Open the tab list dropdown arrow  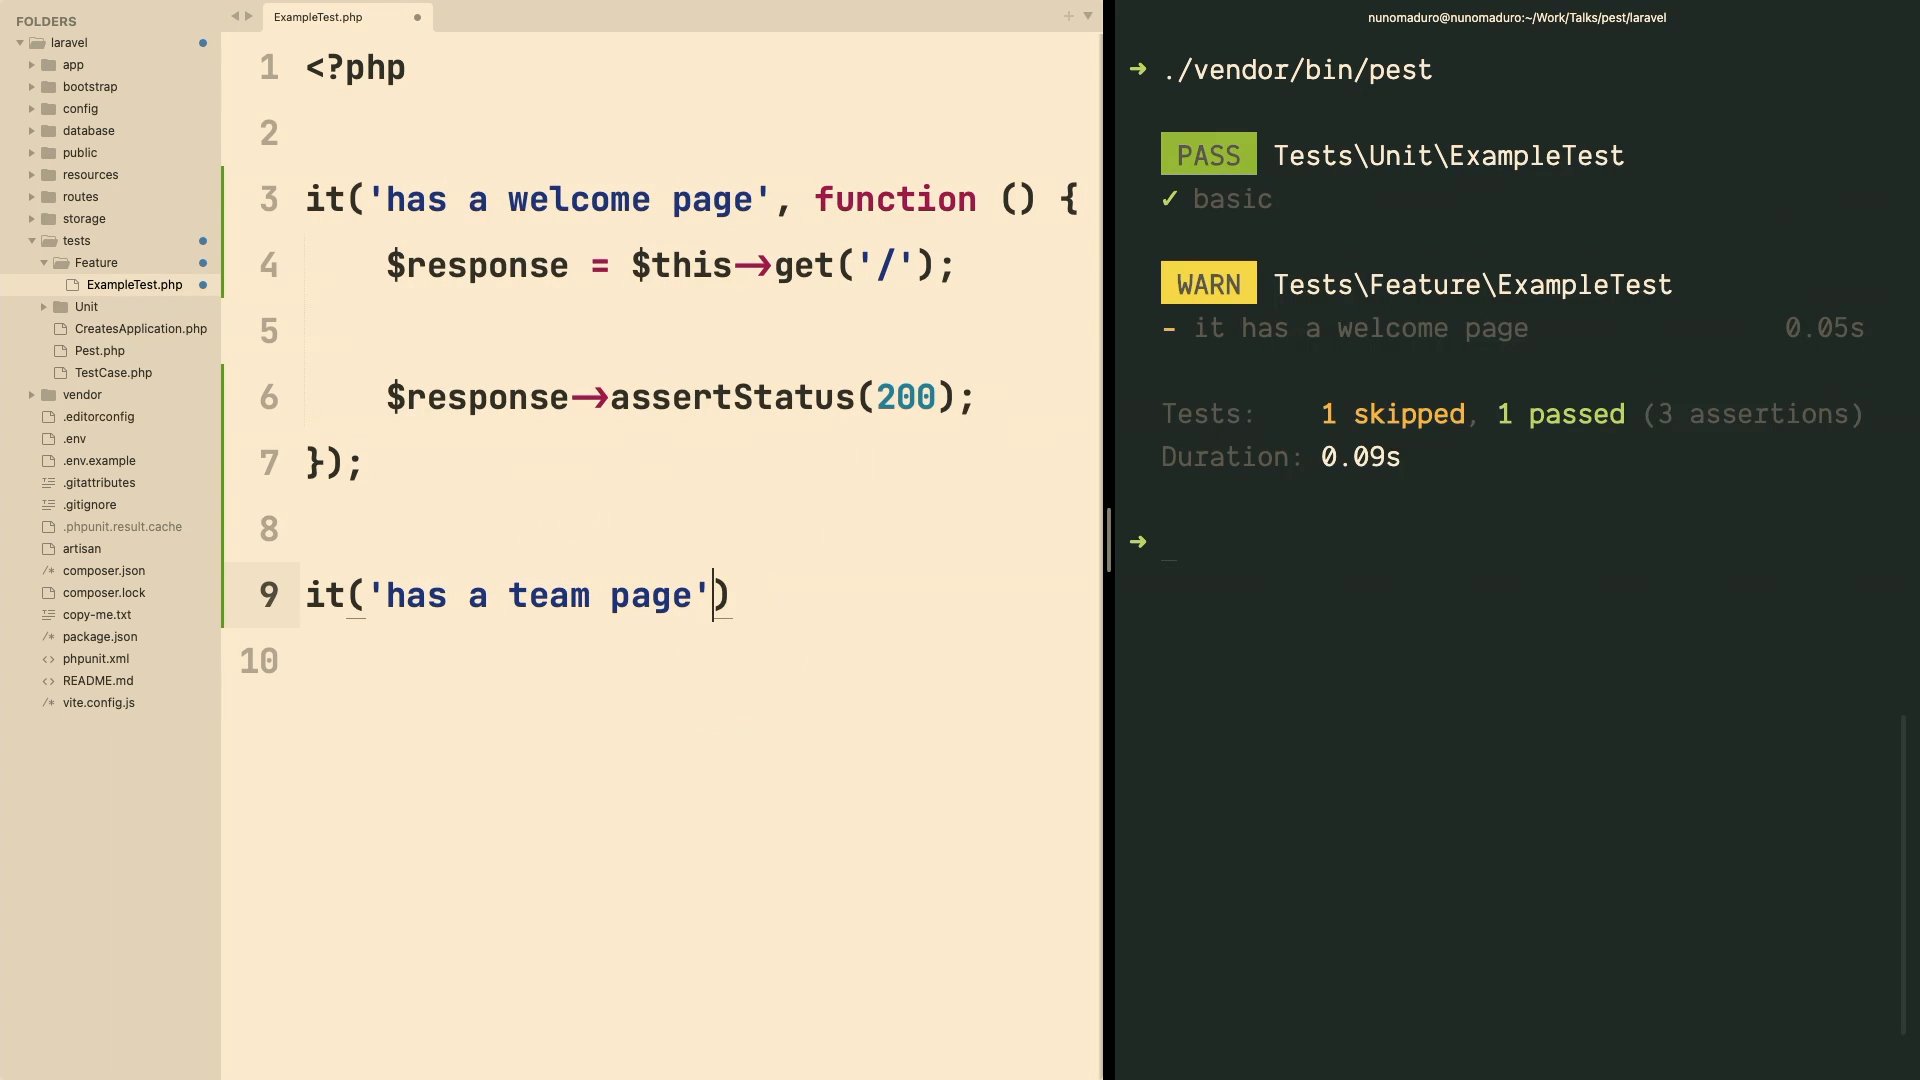click(1088, 16)
